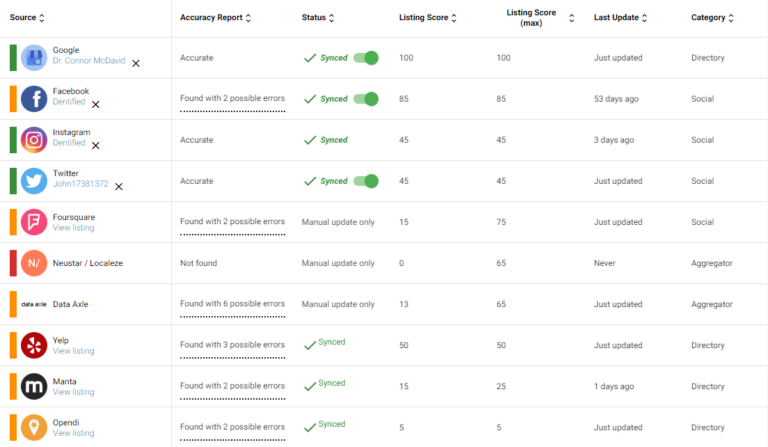Image resolution: width=768 pixels, height=447 pixels.
Task: Click the Yelp logo icon
Action: pyautogui.click(x=34, y=345)
